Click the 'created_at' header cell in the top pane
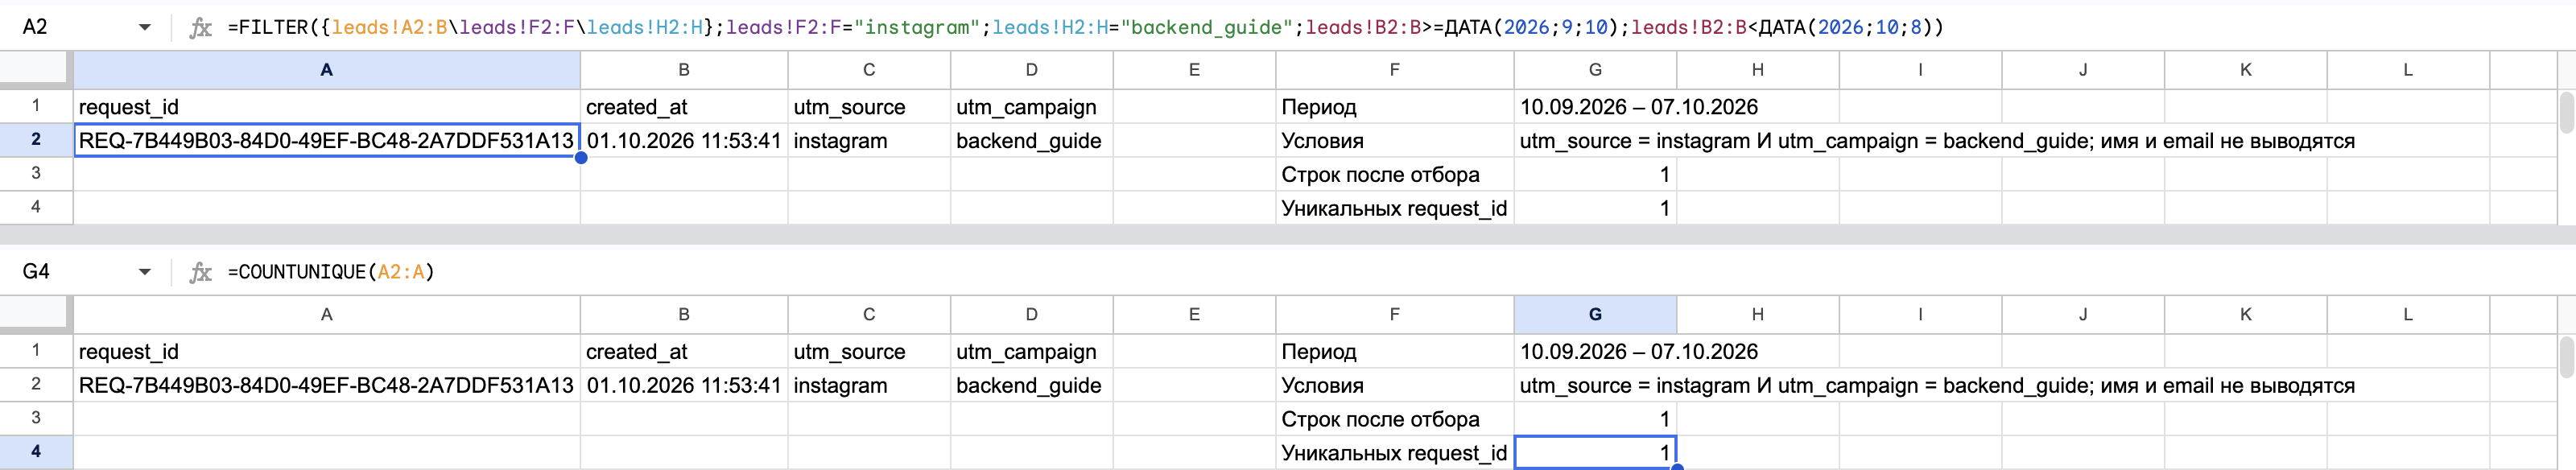Viewport: 2576px width, 470px height. pos(684,107)
